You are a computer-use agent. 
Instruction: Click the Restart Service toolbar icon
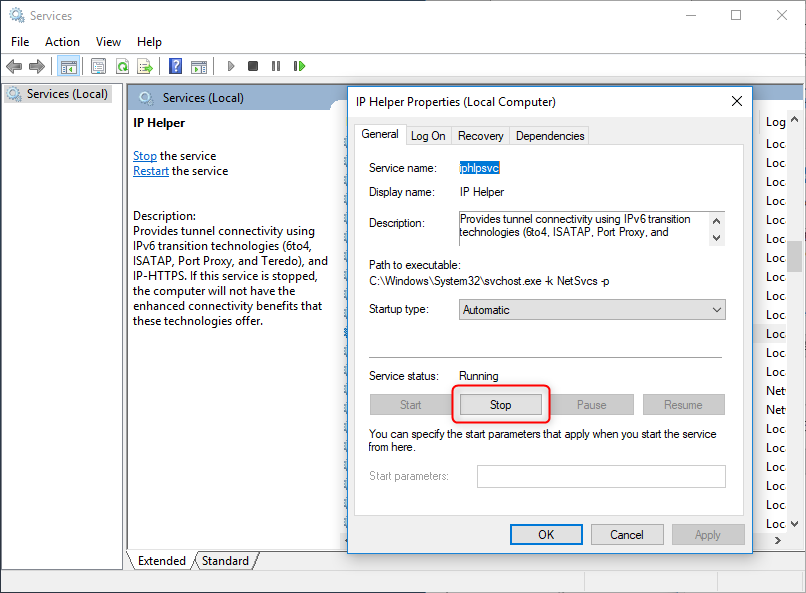click(299, 67)
